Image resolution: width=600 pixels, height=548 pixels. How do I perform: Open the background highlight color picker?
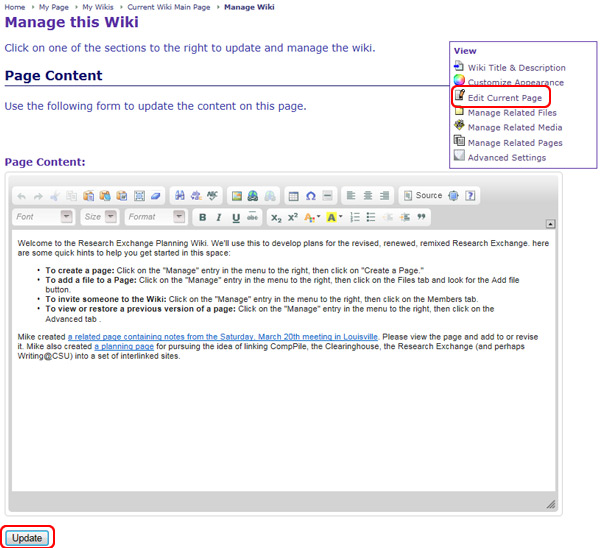tap(334, 217)
